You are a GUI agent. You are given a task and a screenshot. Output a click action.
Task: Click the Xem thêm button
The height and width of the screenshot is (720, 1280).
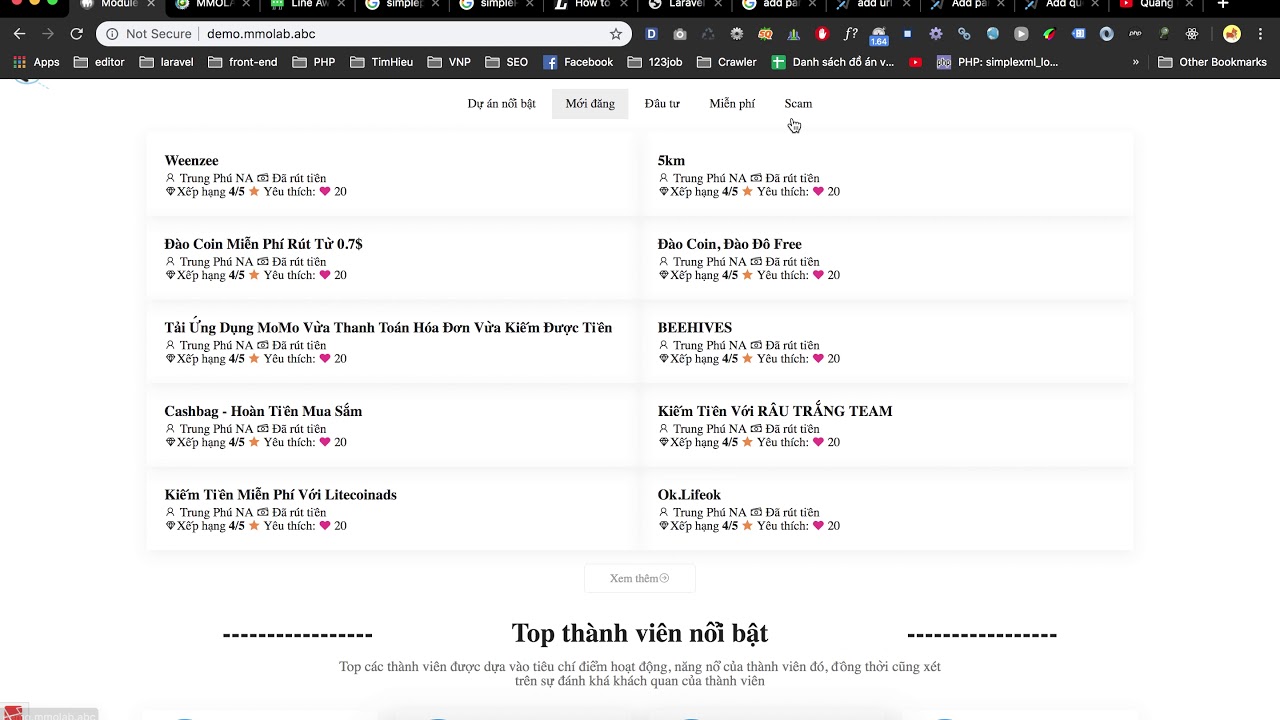click(639, 578)
